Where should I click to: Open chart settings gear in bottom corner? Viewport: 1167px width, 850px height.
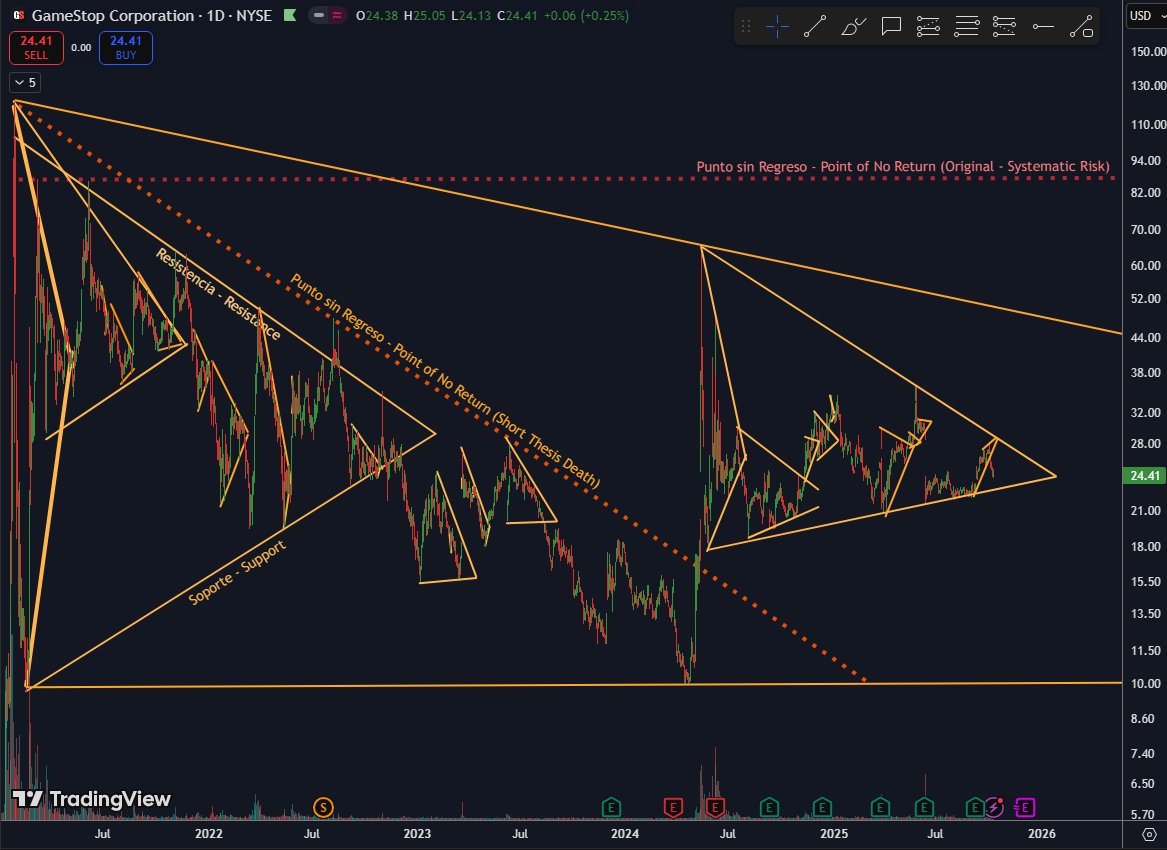[1149, 834]
